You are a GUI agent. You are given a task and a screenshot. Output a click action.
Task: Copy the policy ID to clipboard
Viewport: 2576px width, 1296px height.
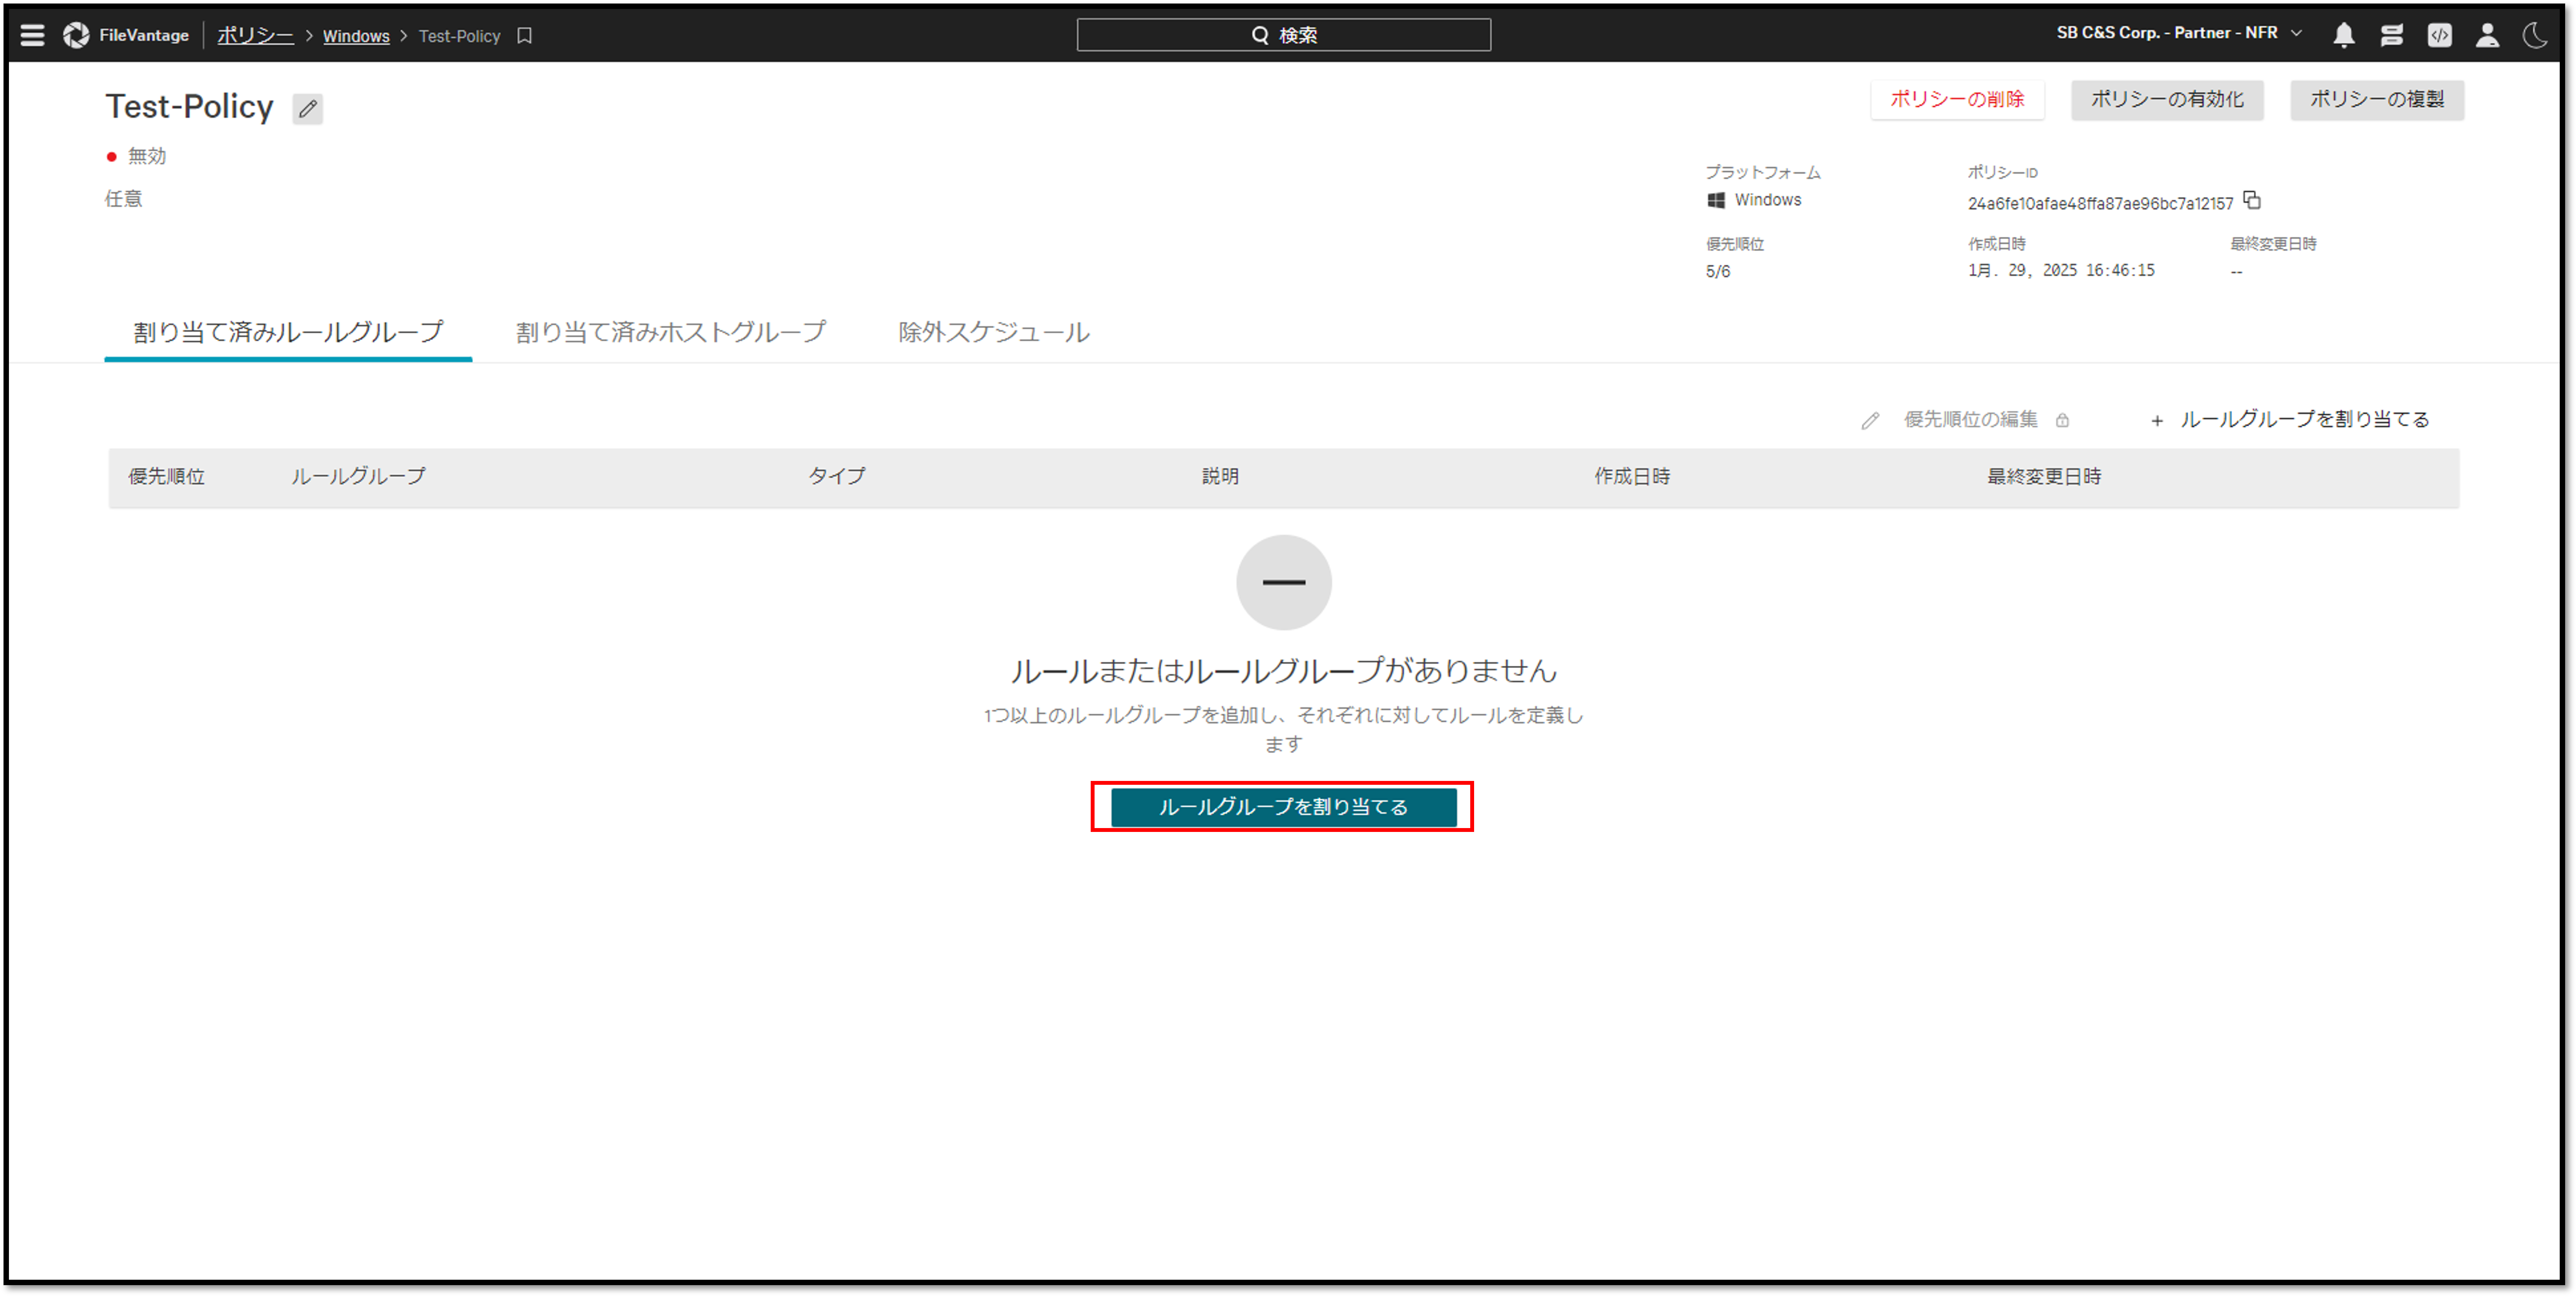click(2252, 200)
